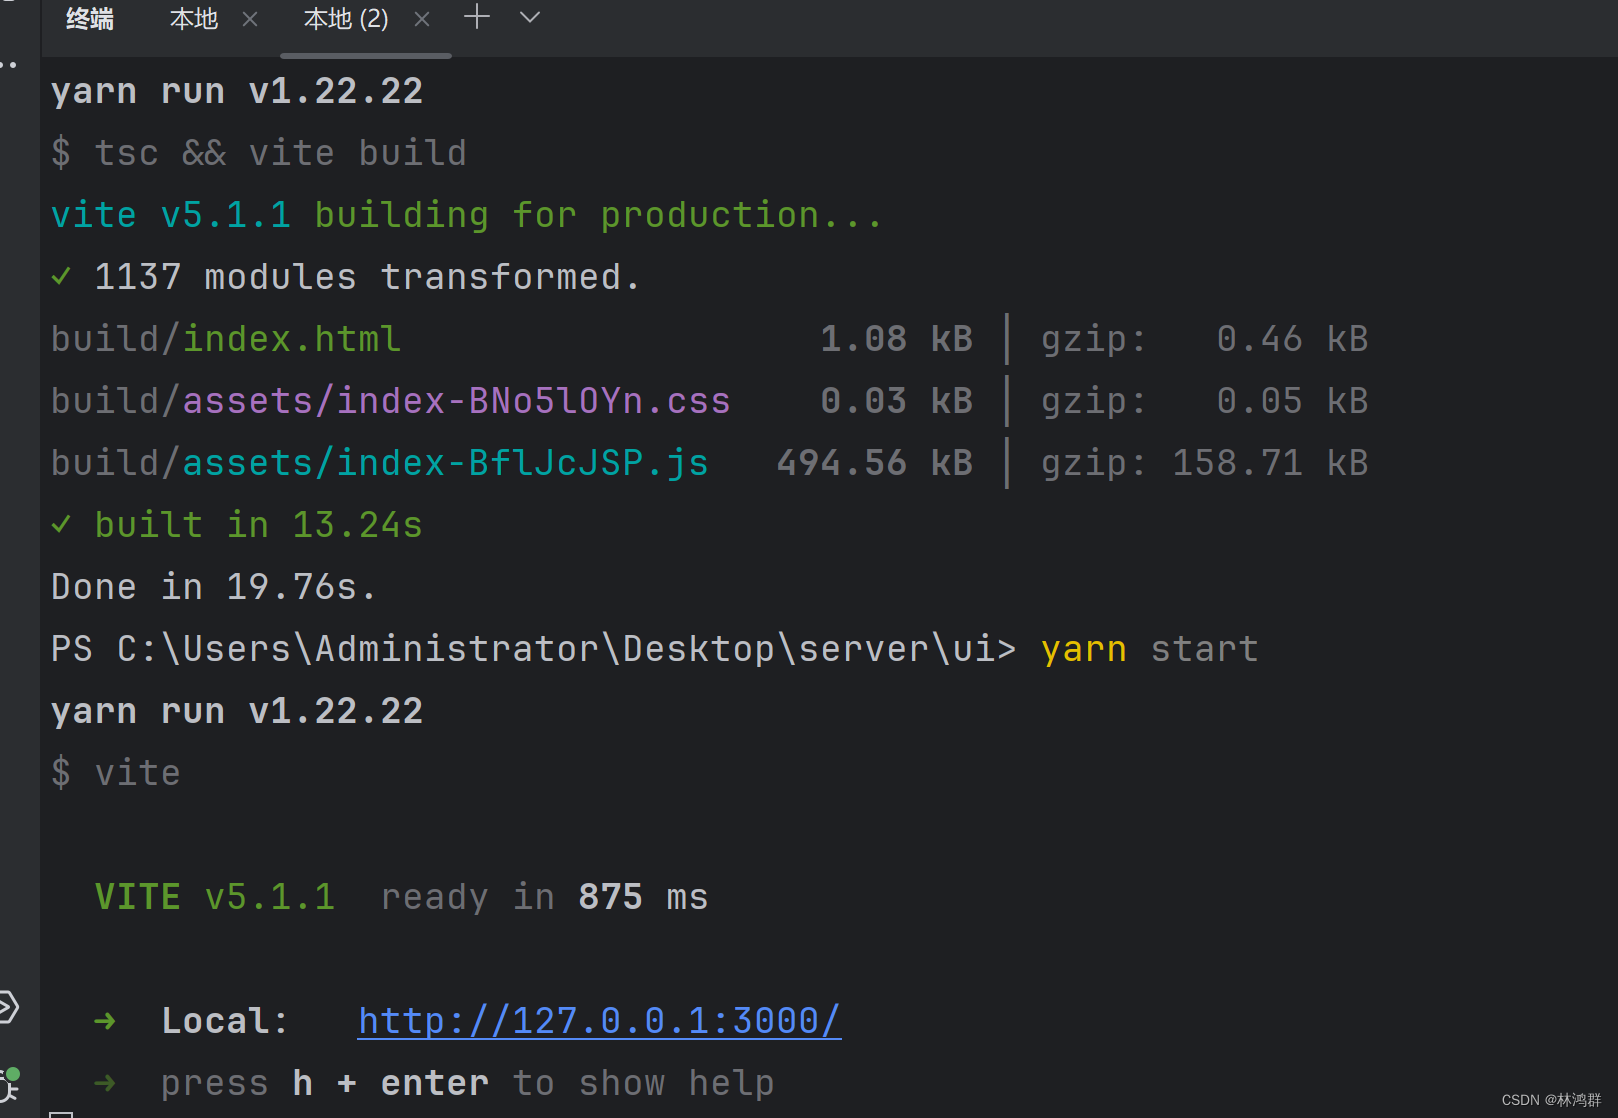Expand the terminal session options chevron

pyautogui.click(x=530, y=17)
